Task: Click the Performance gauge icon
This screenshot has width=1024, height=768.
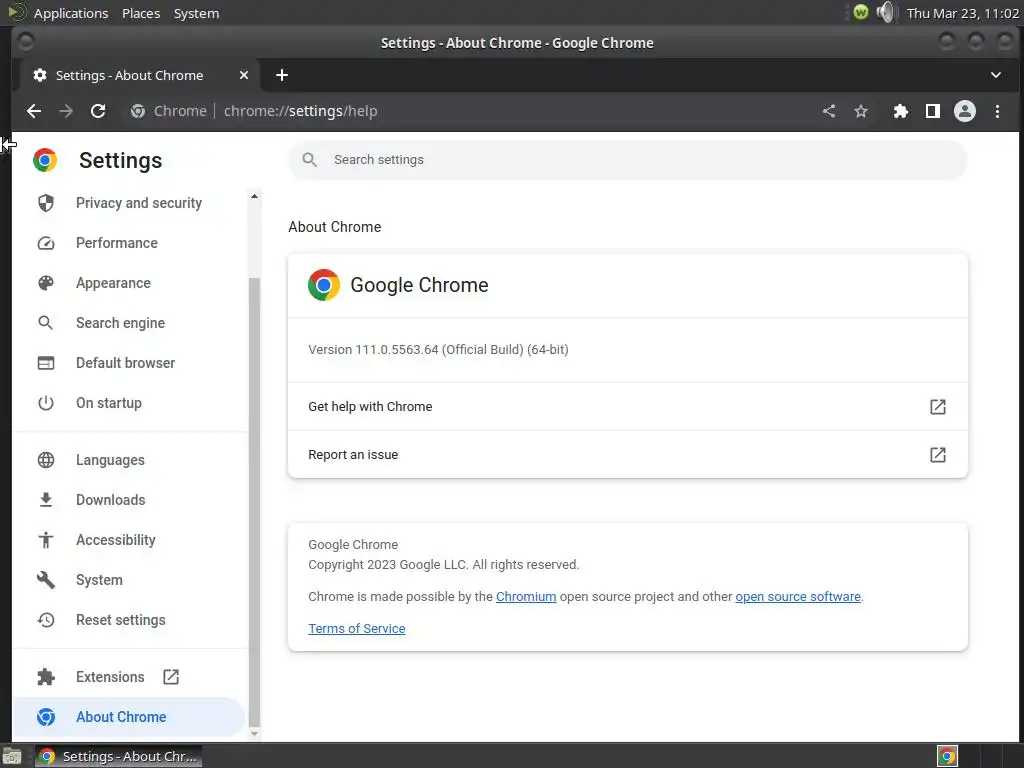Action: (x=46, y=243)
